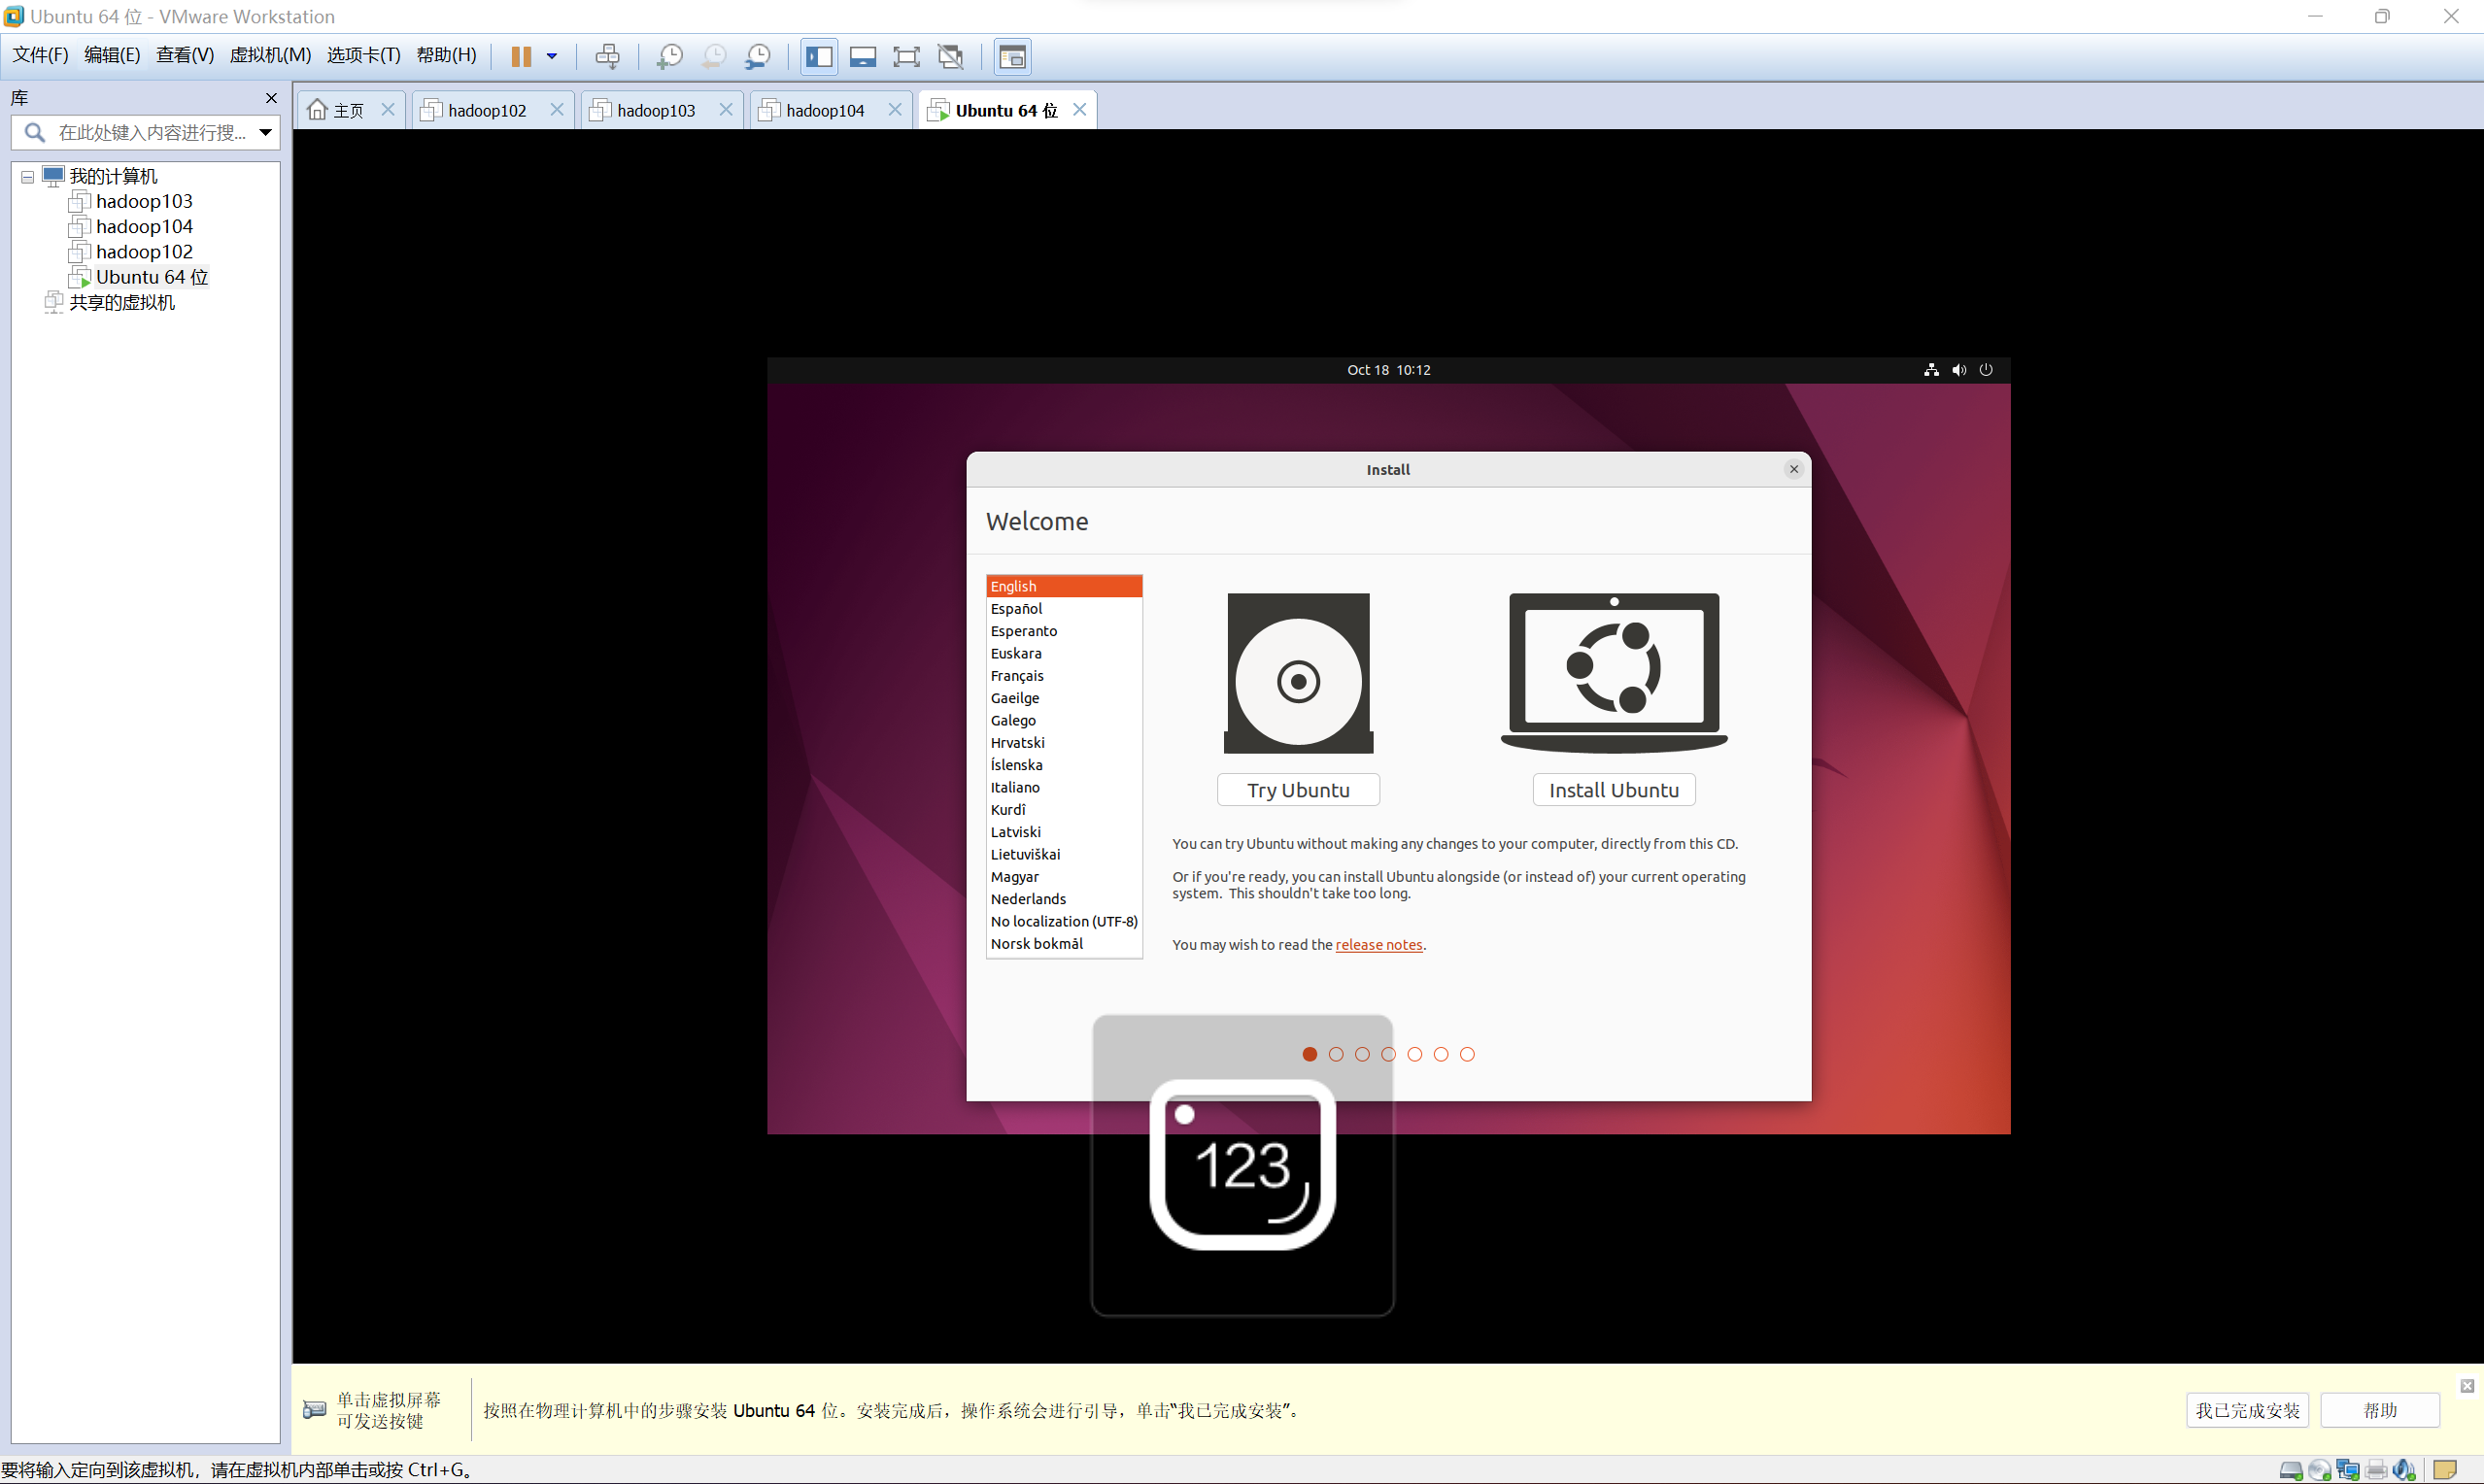2484x1484 pixels.
Task: Click the library search input field
Action: [150, 132]
